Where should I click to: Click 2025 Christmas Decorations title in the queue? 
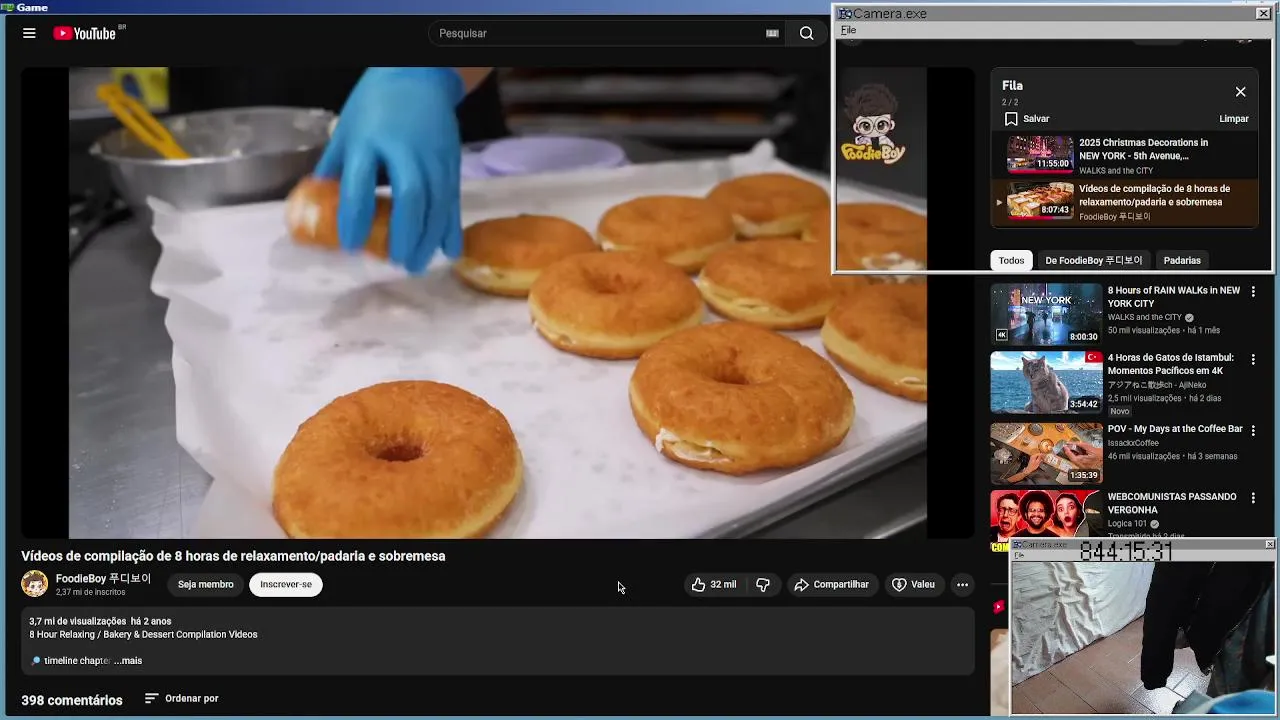[x=1144, y=149]
